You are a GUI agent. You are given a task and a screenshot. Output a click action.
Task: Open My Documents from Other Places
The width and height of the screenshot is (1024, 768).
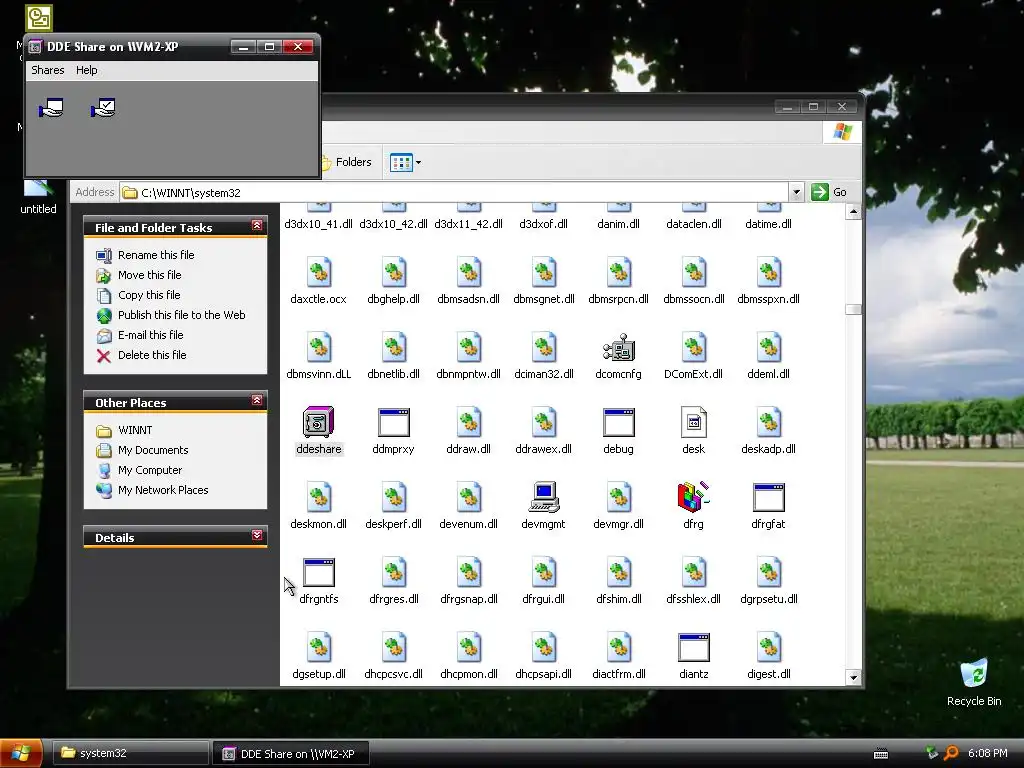pos(153,450)
